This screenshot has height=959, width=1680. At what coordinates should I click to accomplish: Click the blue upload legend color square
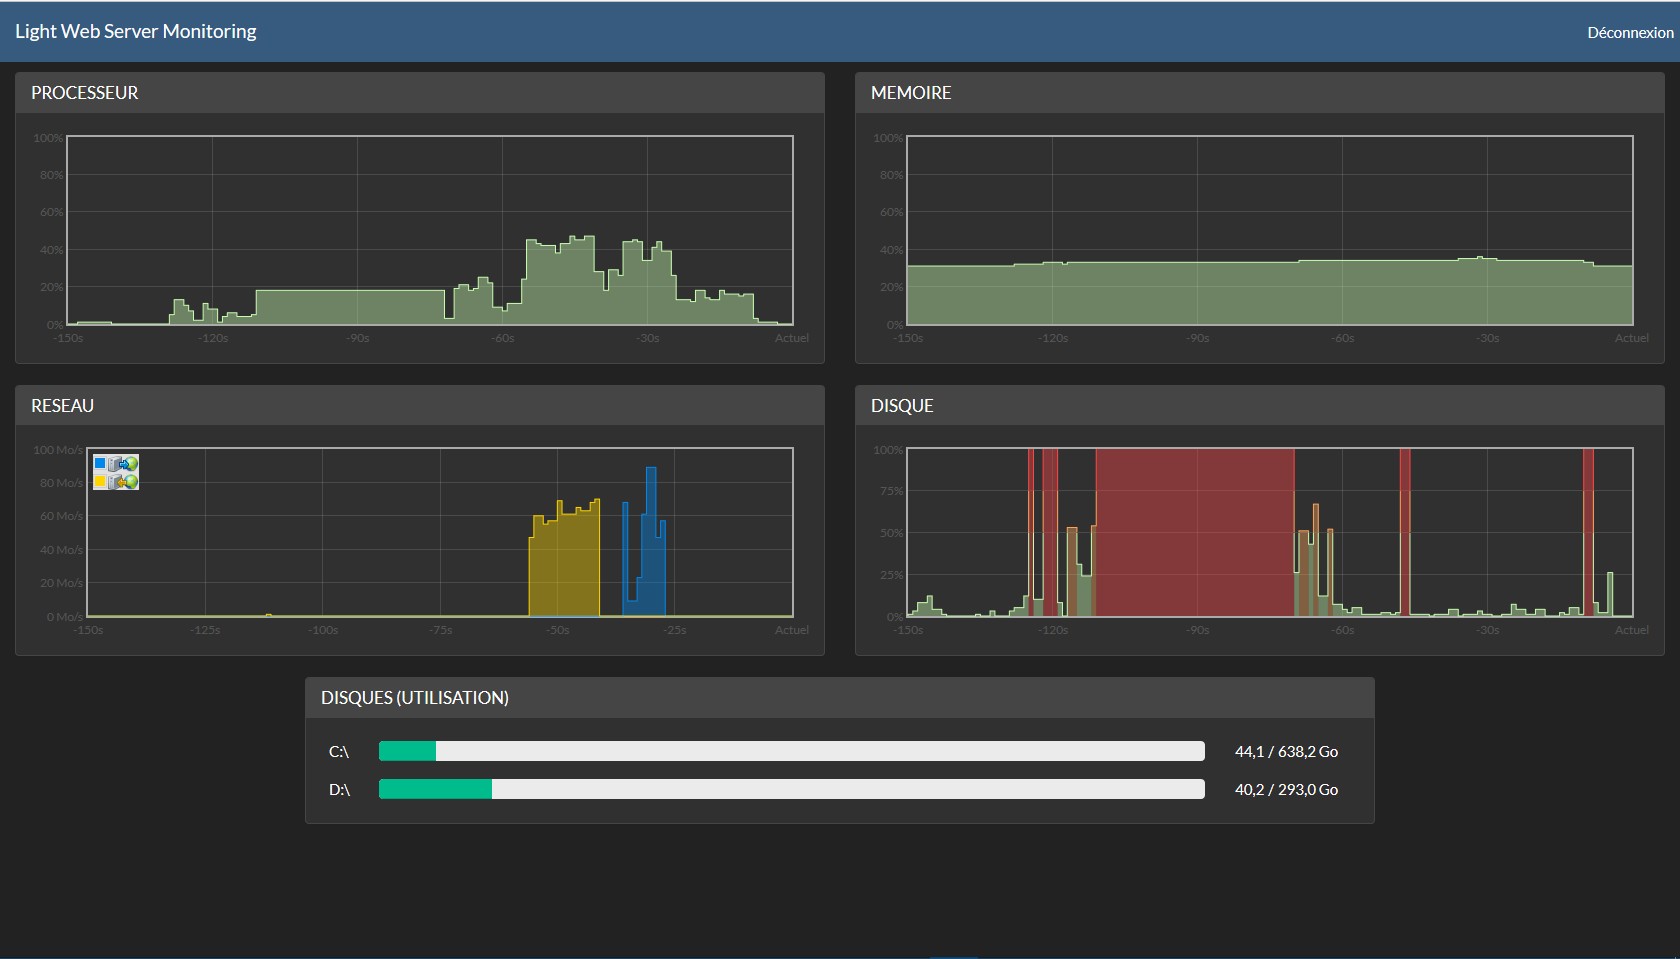point(100,464)
